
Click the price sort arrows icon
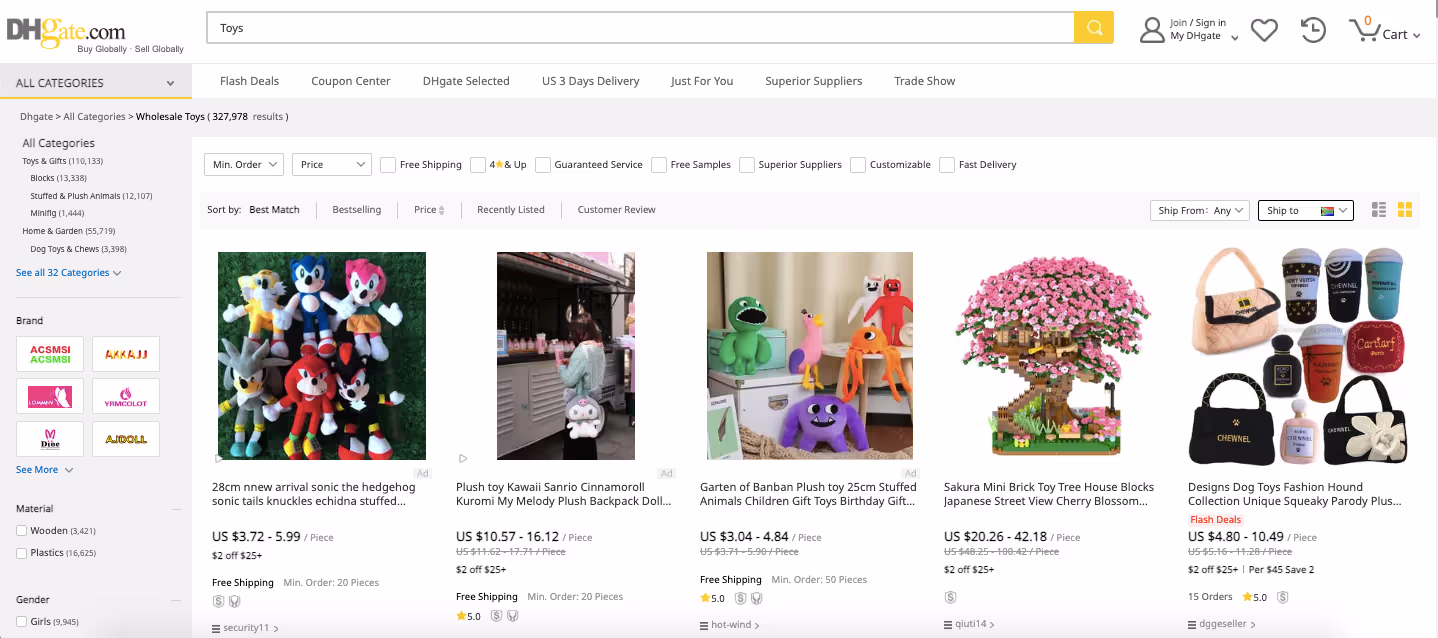(442, 210)
